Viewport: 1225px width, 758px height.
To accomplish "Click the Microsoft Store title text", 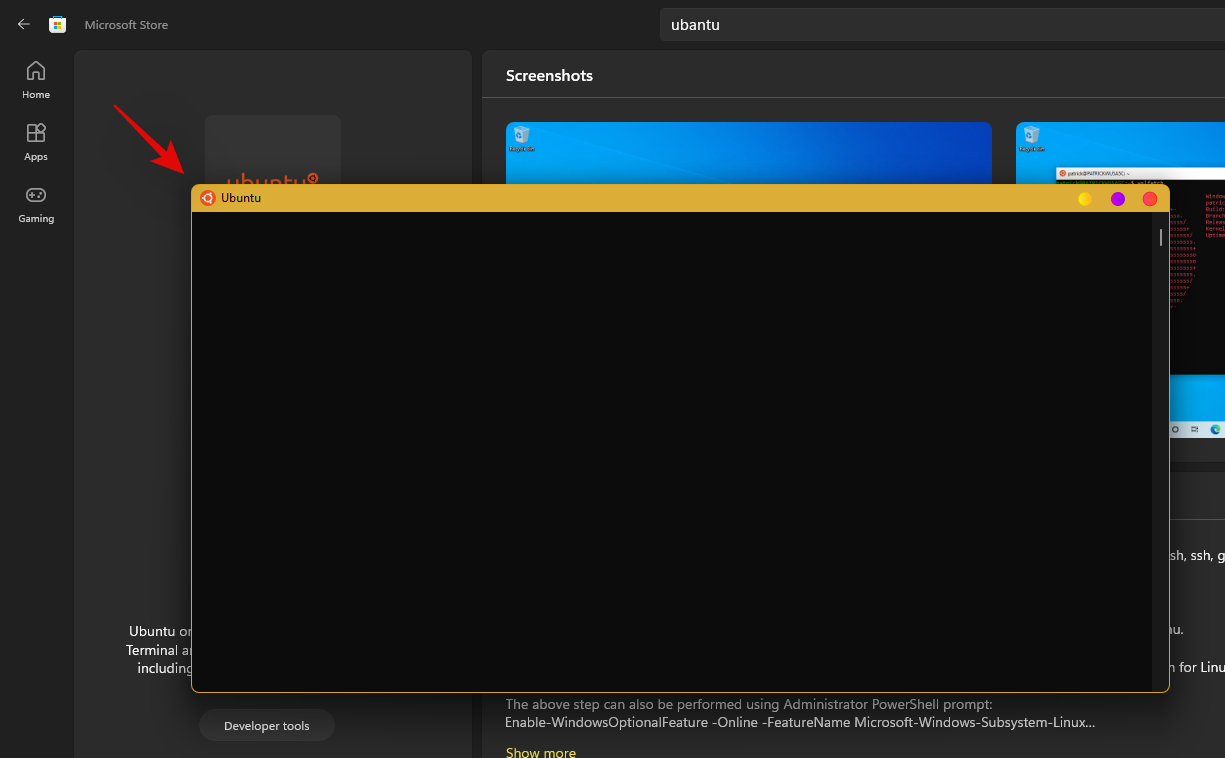I will pos(126,25).
